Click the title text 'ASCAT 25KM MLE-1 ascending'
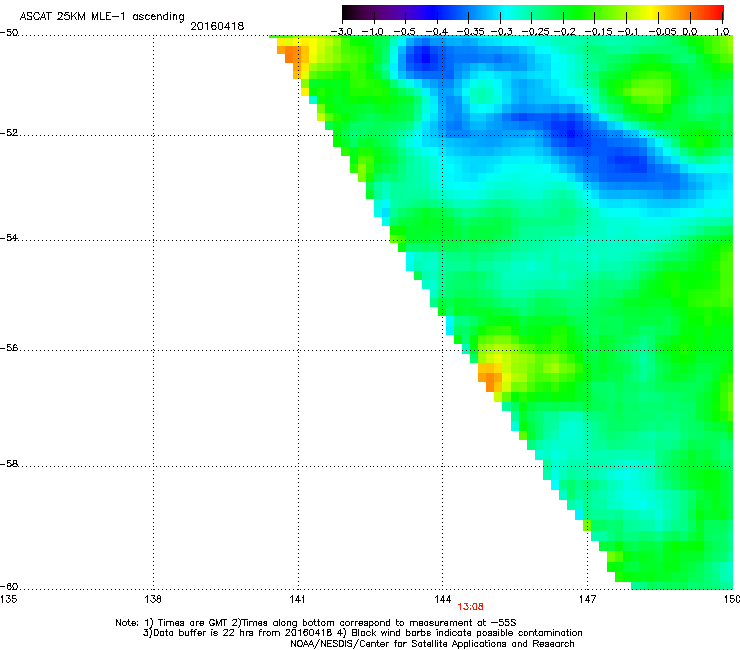 102,17
